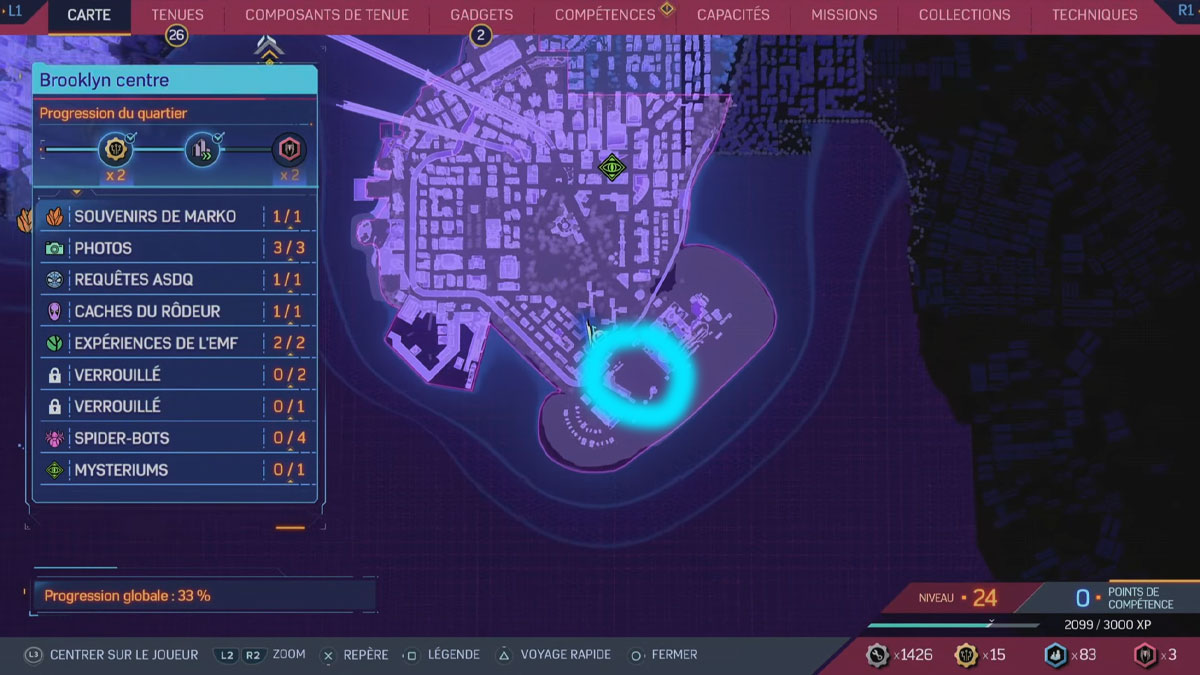Click the Souvenirs de Marko icon

tap(54, 216)
